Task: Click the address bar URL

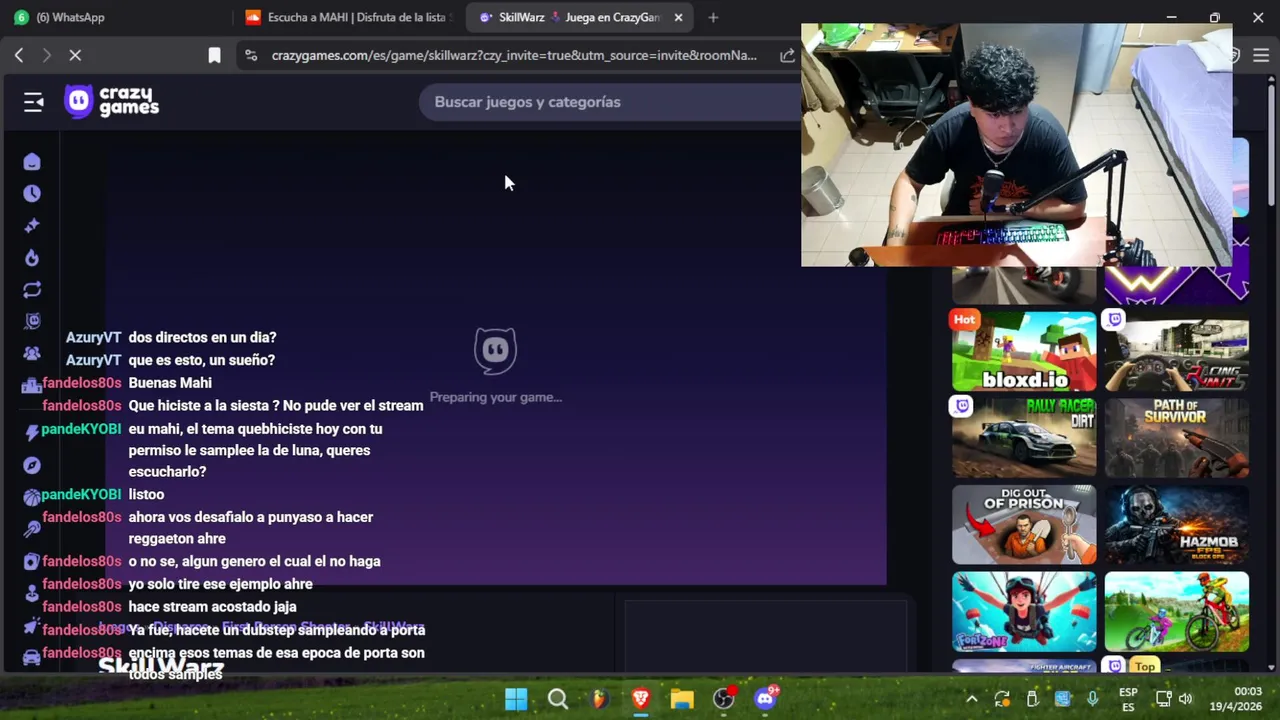Action: [x=514, y=55]
